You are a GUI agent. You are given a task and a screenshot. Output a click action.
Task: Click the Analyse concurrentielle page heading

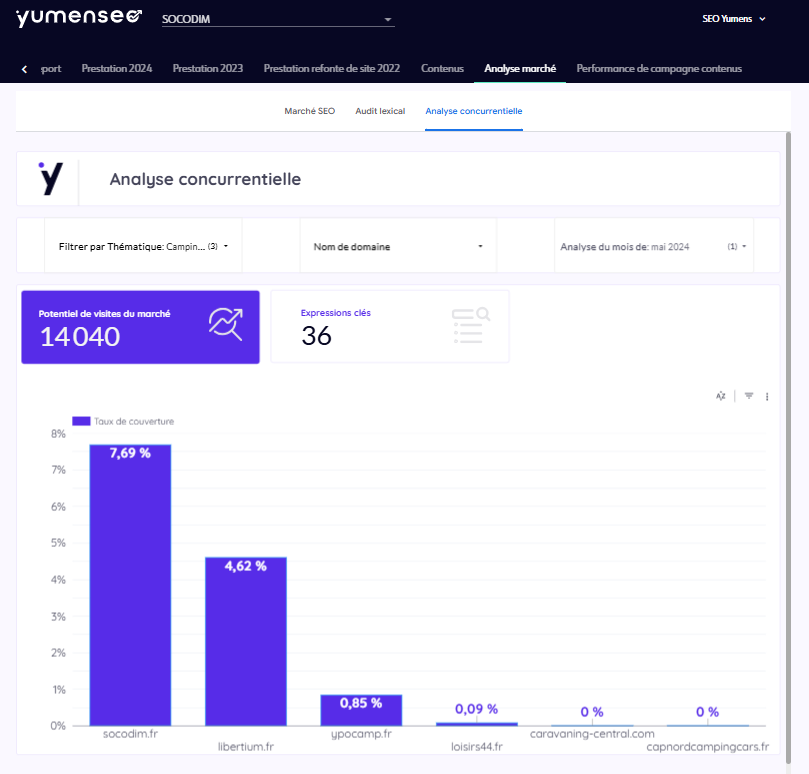[x=205, y=180]
